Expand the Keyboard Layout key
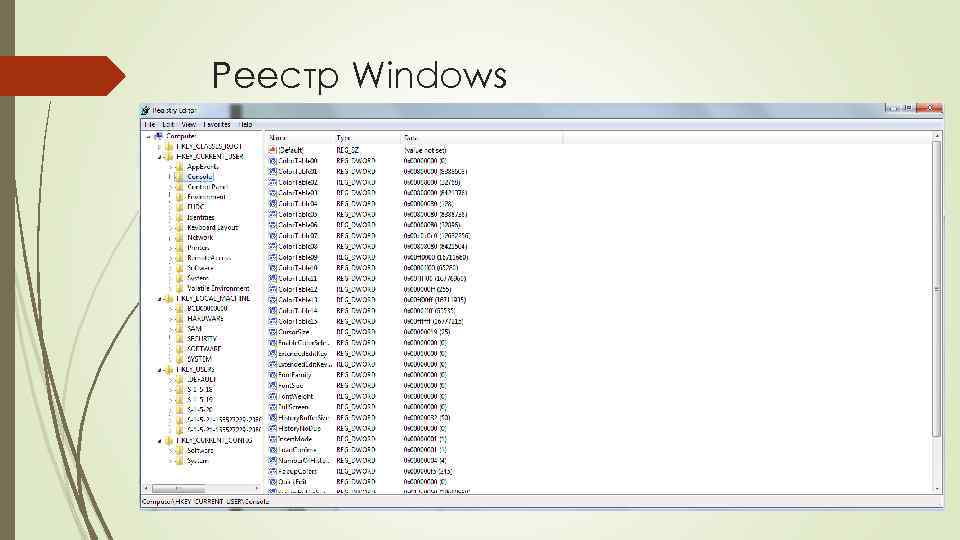Viewport: 960px width, 540px height. [x=170, y=228]
